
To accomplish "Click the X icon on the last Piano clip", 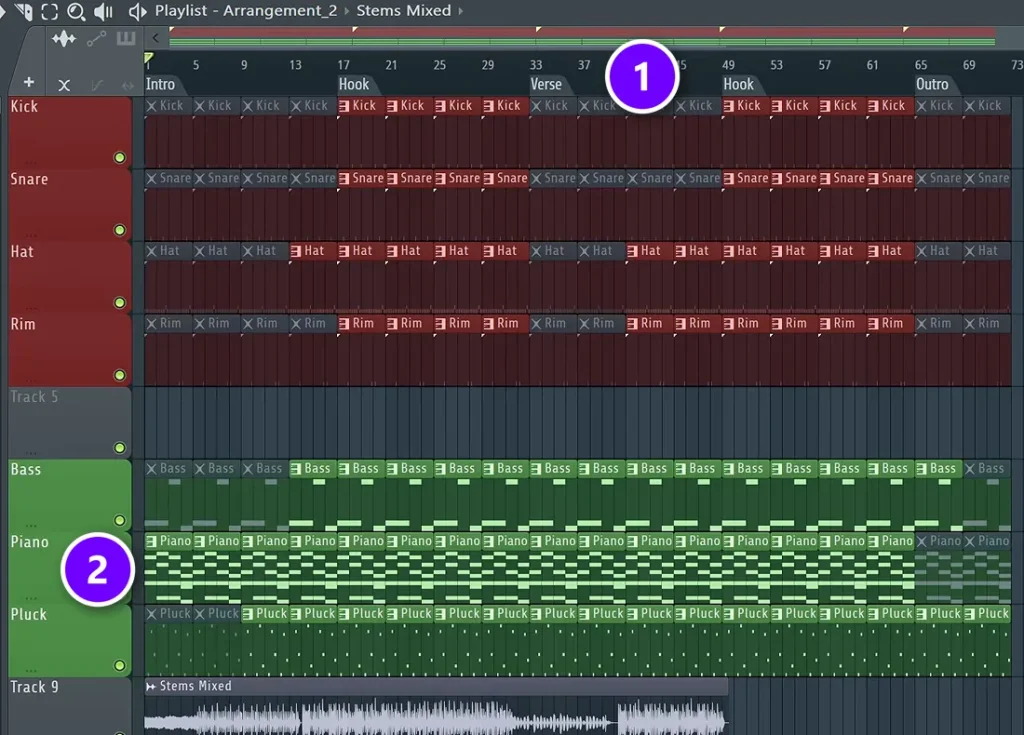I will pyautogui.click(x=970, y=541).
